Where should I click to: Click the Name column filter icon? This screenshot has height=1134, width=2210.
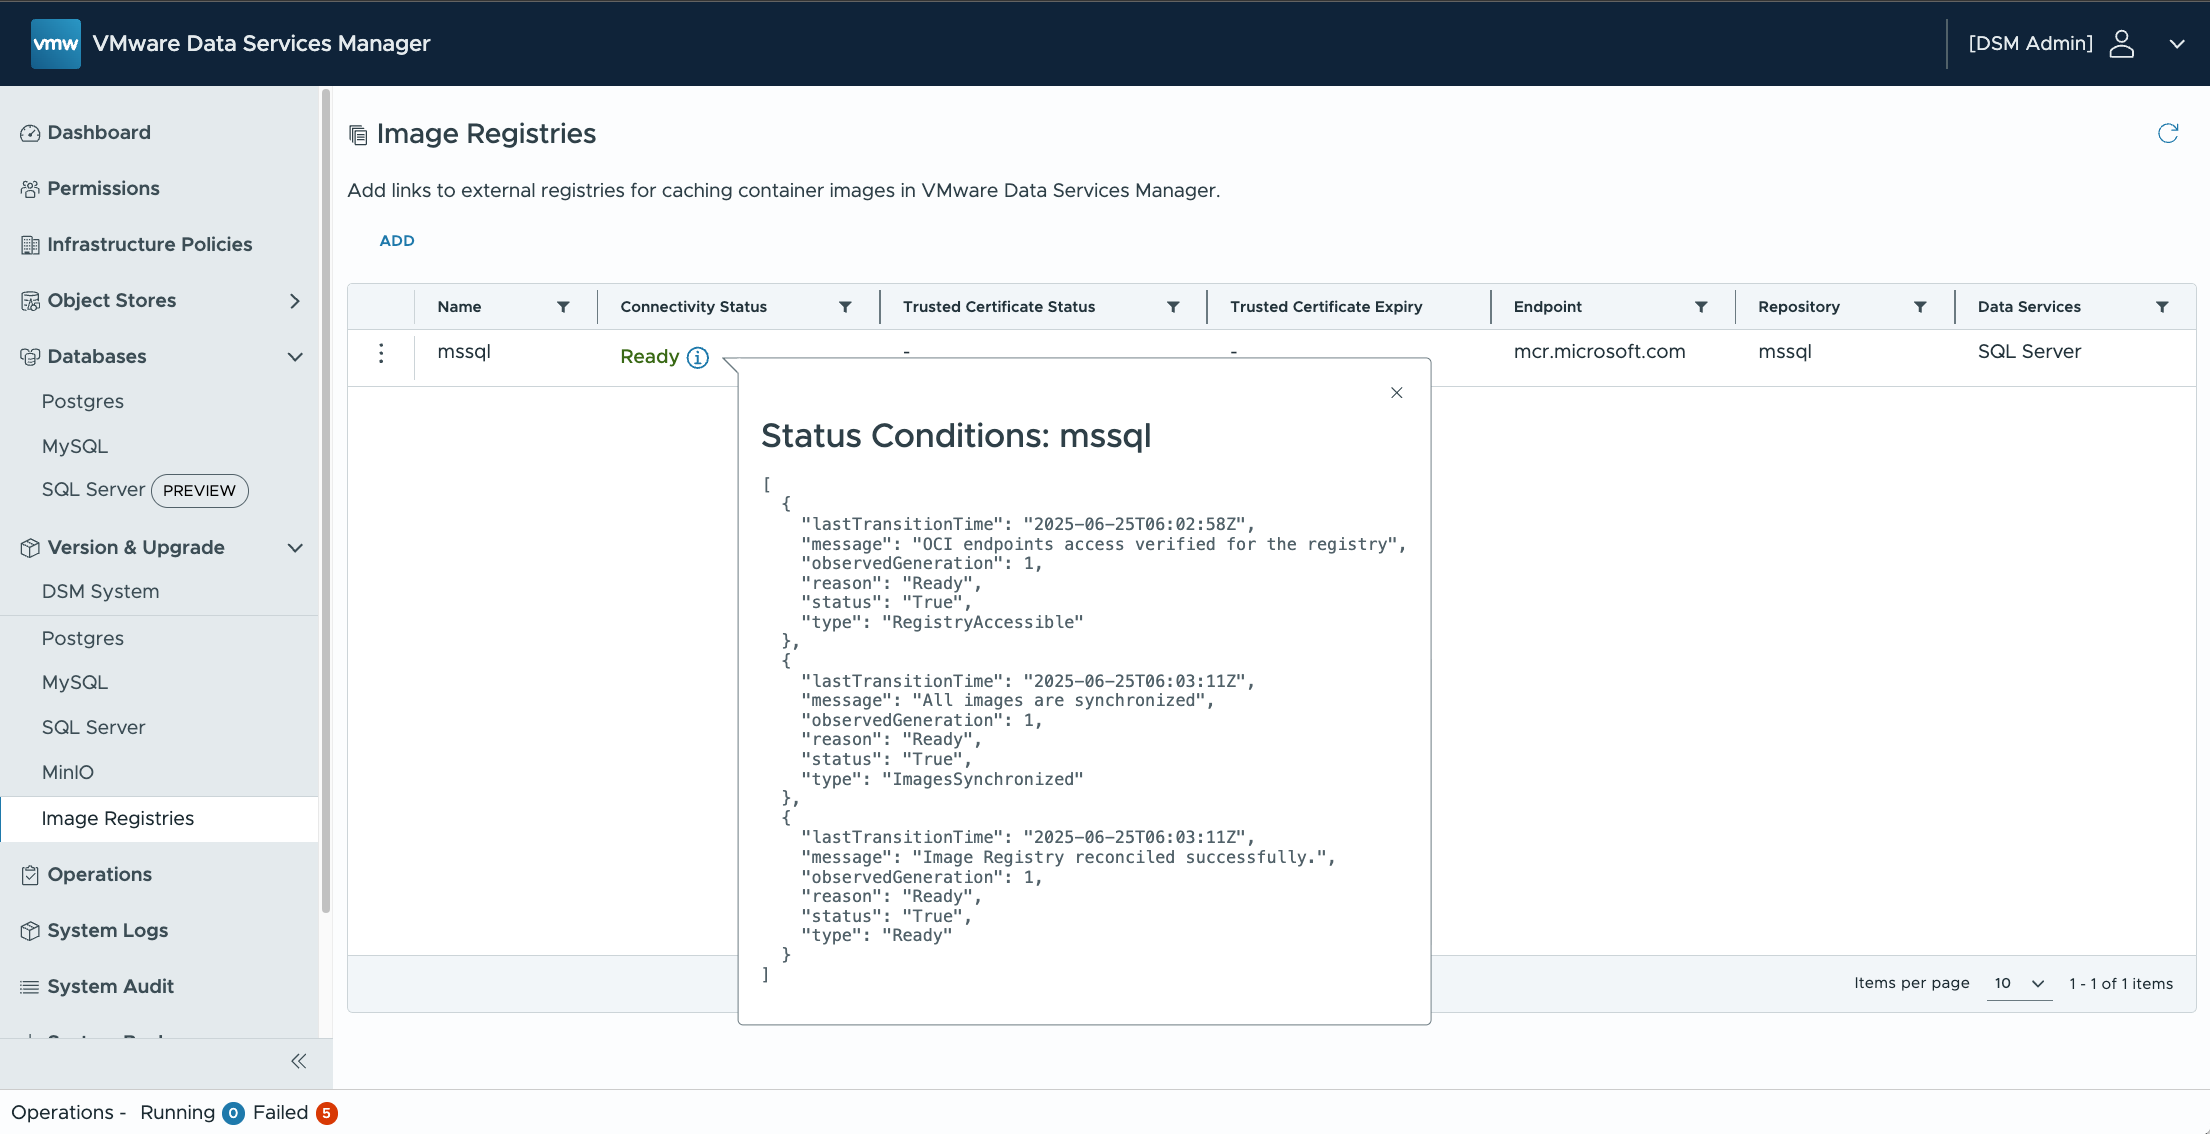pyautogui.click(x=563, y=307)
